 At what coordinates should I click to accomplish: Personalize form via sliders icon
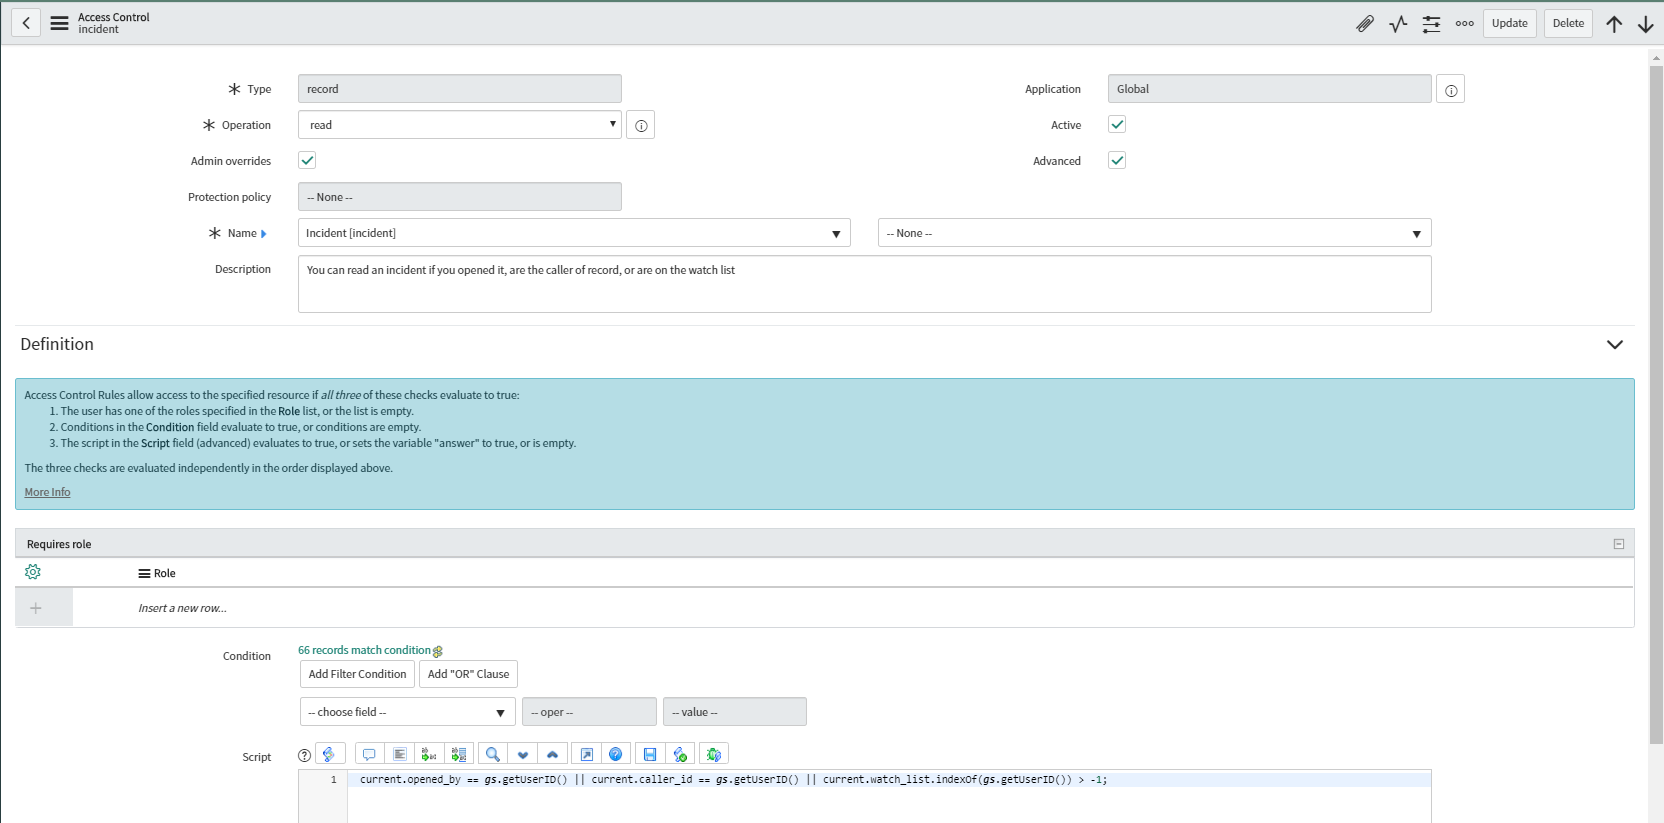coord(1432,23)
